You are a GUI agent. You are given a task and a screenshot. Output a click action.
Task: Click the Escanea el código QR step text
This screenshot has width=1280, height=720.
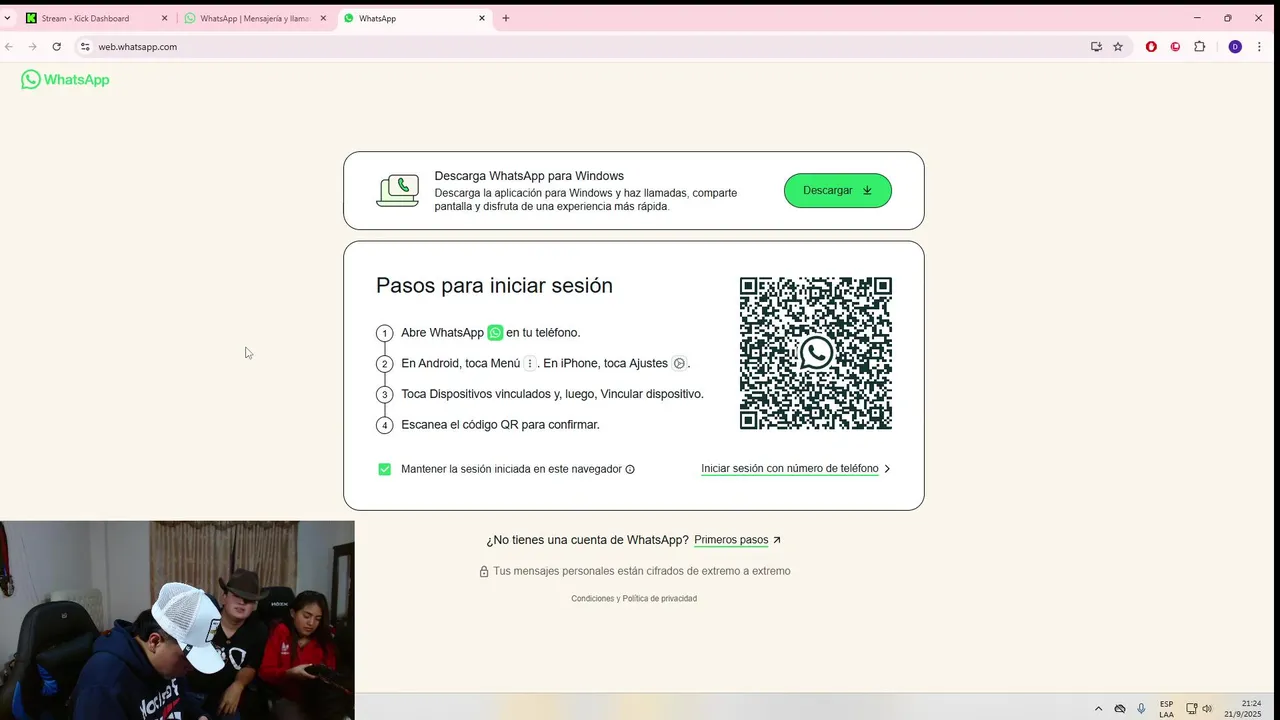tap(500, 425)
